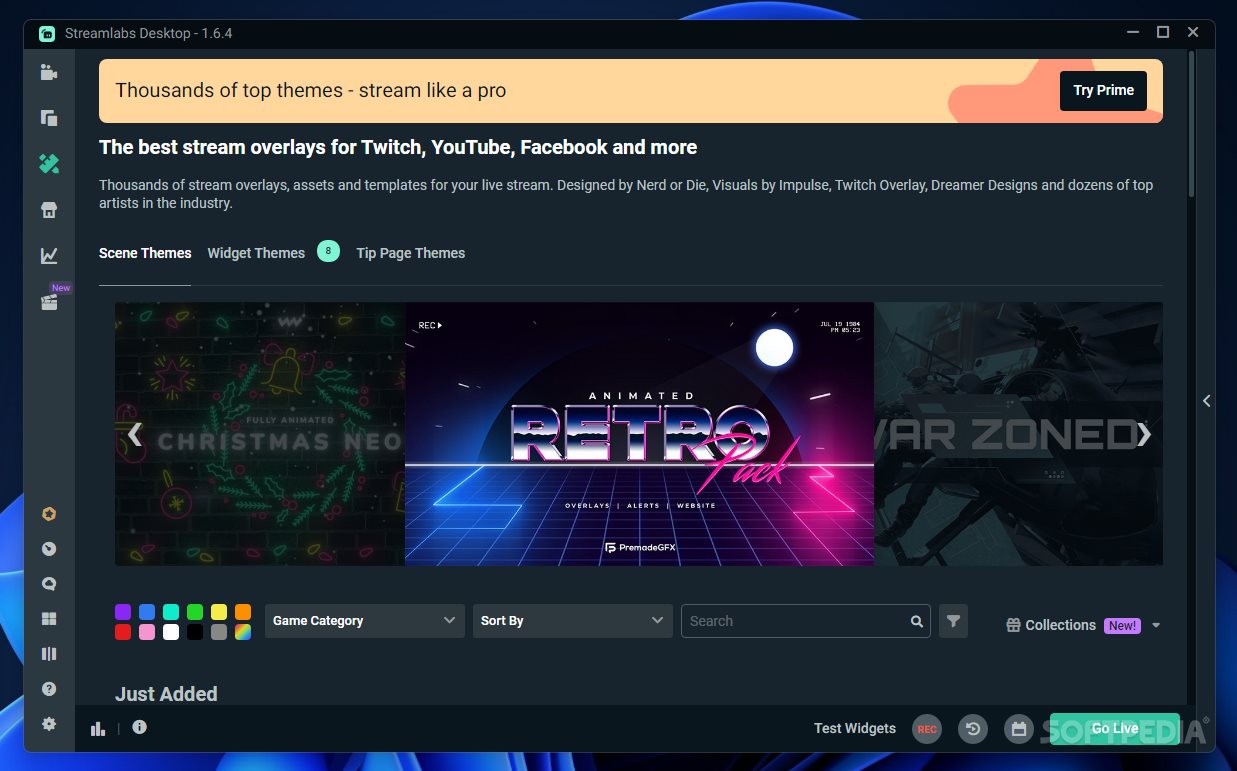
Task: Click the Streamlabs logo in title bar
Action: (47, 33)
